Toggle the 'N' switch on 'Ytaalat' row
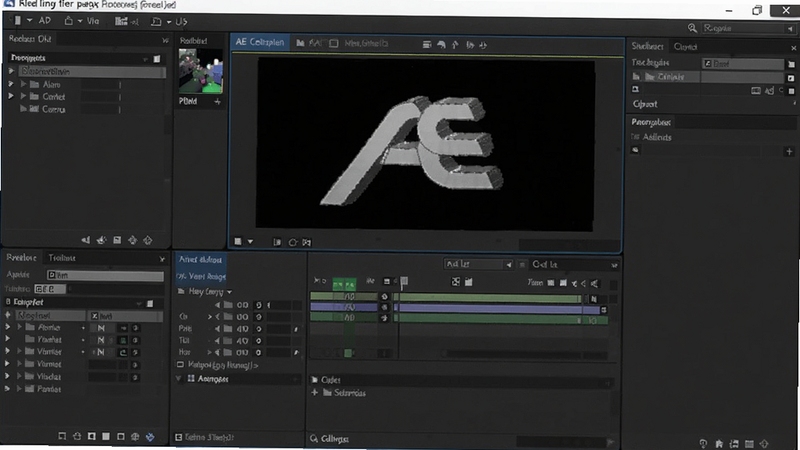The image size is (800, 450). [x=101, y=340]
